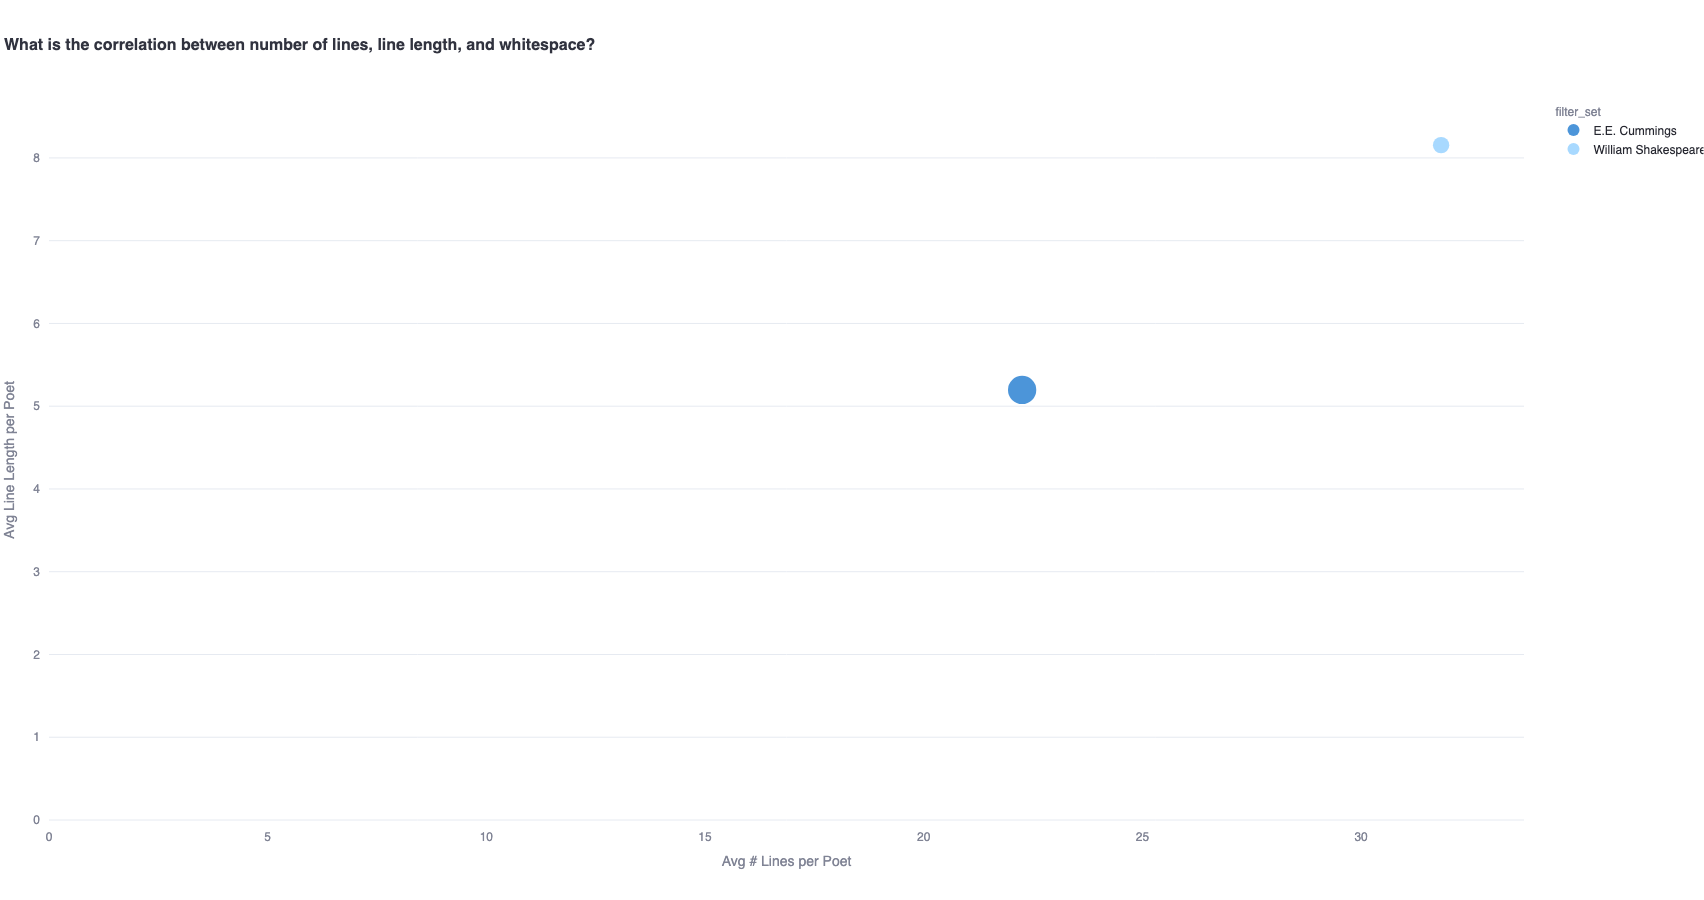Select the light blue Shakespeare data point
The height and width of the screenshot is (900, 1704).
click(x=1440, y=145)
